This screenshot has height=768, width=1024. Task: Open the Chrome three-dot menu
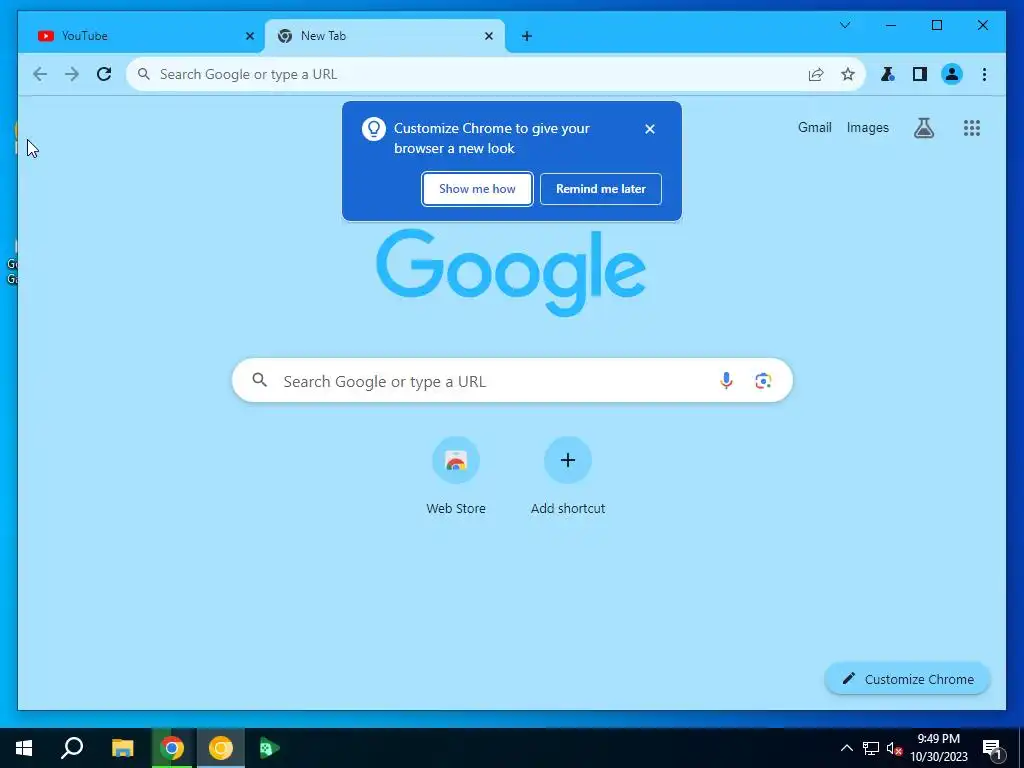coord(984,74)
